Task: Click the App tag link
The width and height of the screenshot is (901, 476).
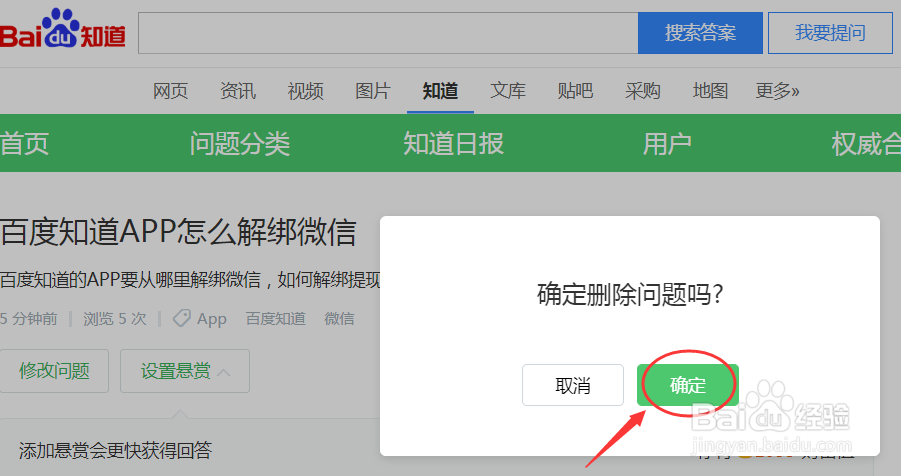Action: pos(212,318)
